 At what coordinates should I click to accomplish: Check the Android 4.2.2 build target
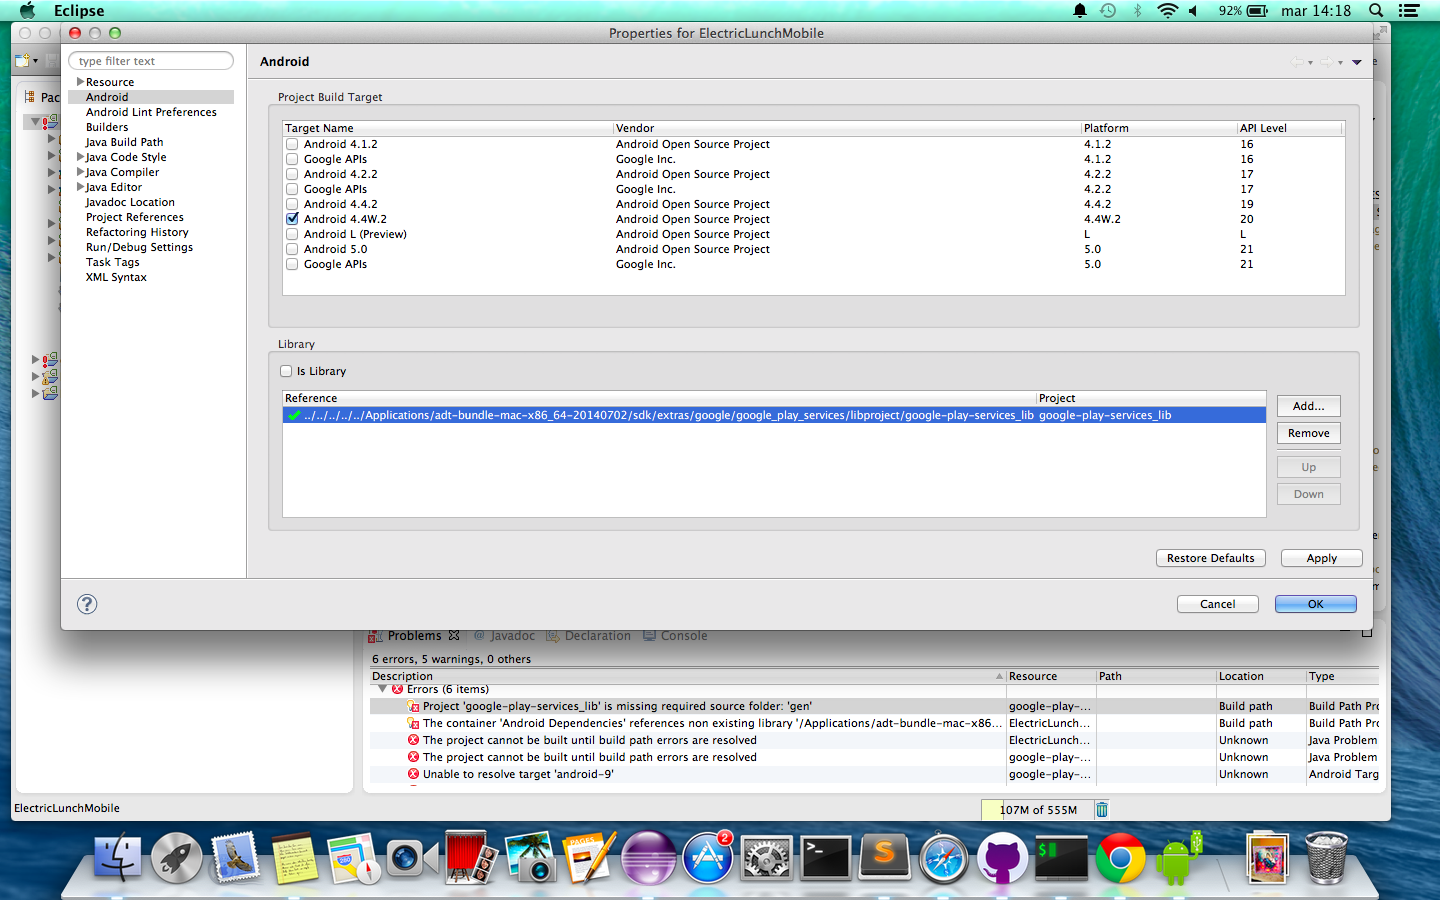pos(292,174)
